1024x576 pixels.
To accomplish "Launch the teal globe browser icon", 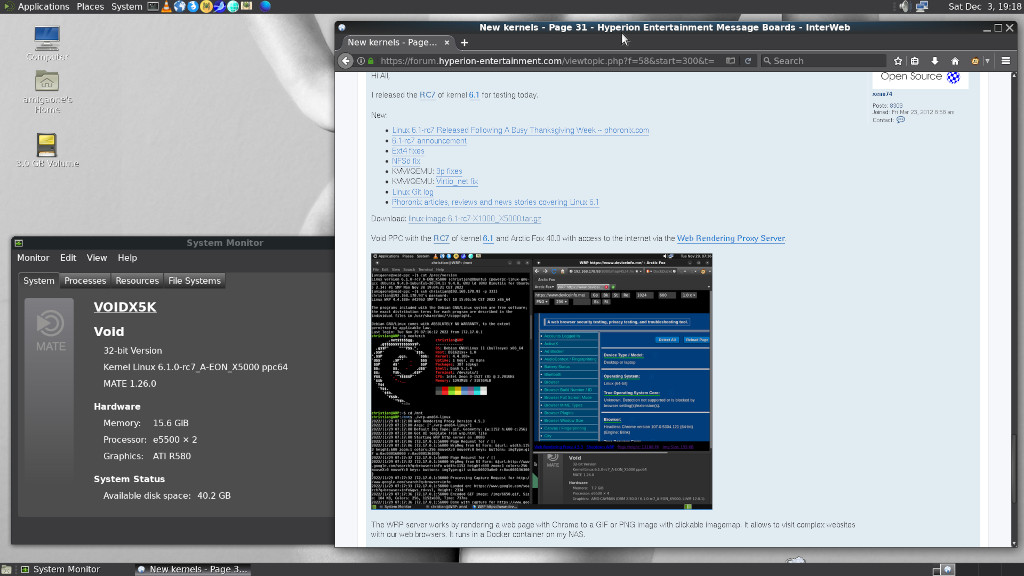I will (x=233, y=7).
